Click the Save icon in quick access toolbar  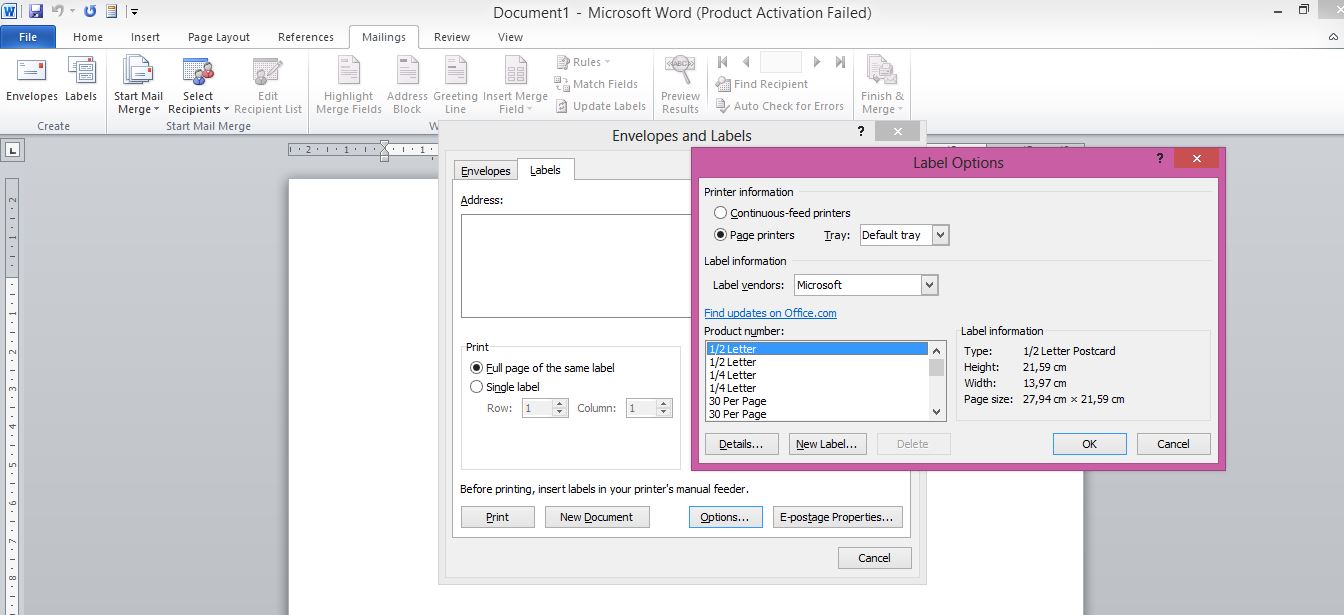[36, 12]
